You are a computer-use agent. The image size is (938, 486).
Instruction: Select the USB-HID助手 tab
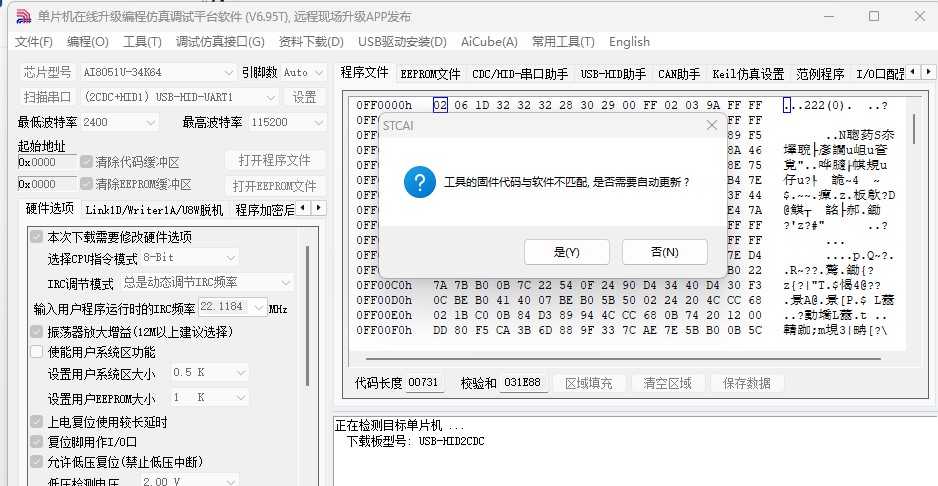(x=614, y=74)
